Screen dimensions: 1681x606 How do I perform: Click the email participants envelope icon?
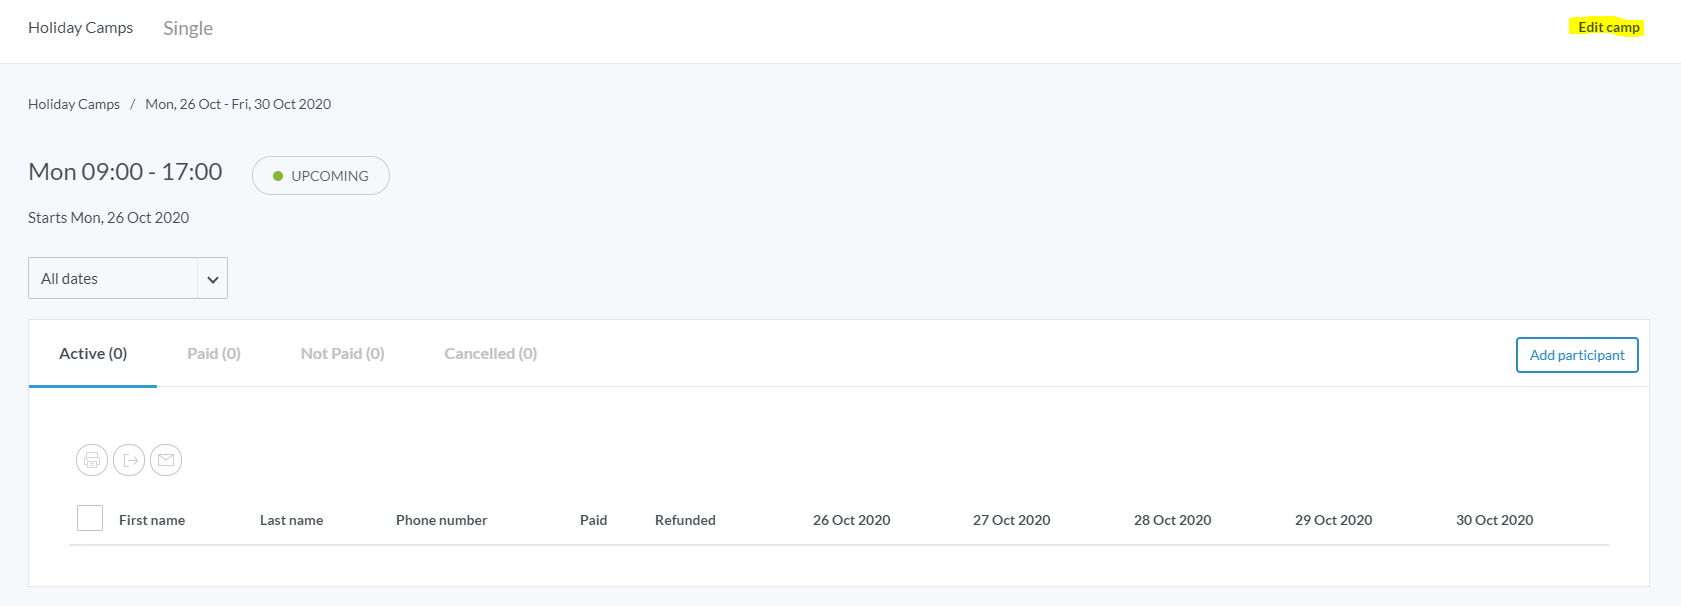pos(166,460)
